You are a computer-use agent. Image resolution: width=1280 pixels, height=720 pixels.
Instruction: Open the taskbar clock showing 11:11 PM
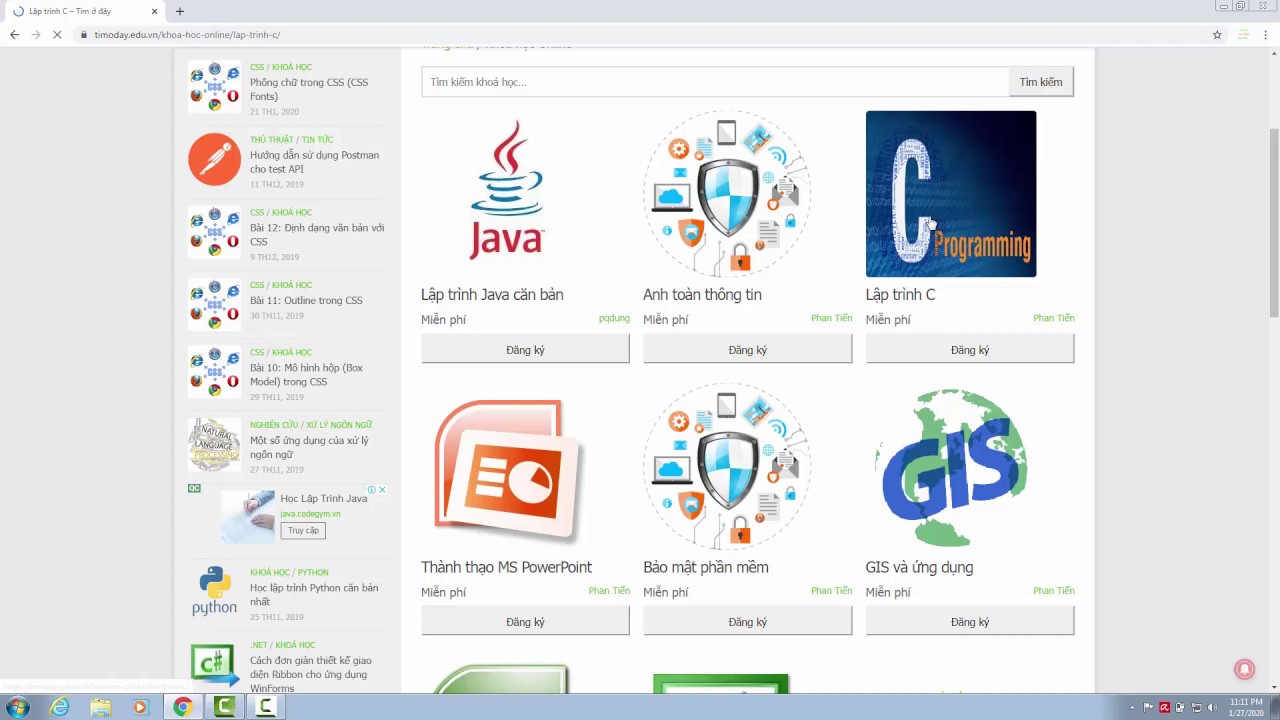pyautogui.click(x=1246, y=708)
